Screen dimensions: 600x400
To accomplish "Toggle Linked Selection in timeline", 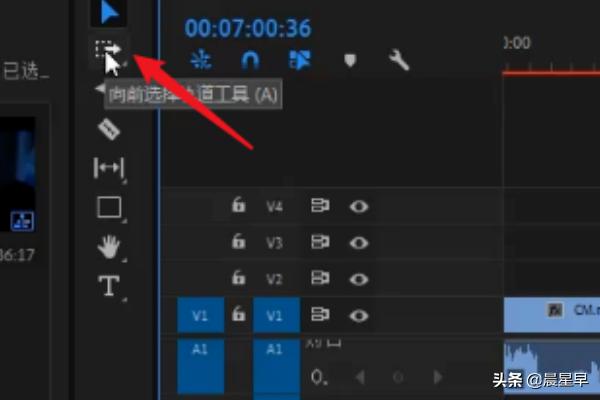I will tap(300, 60).
